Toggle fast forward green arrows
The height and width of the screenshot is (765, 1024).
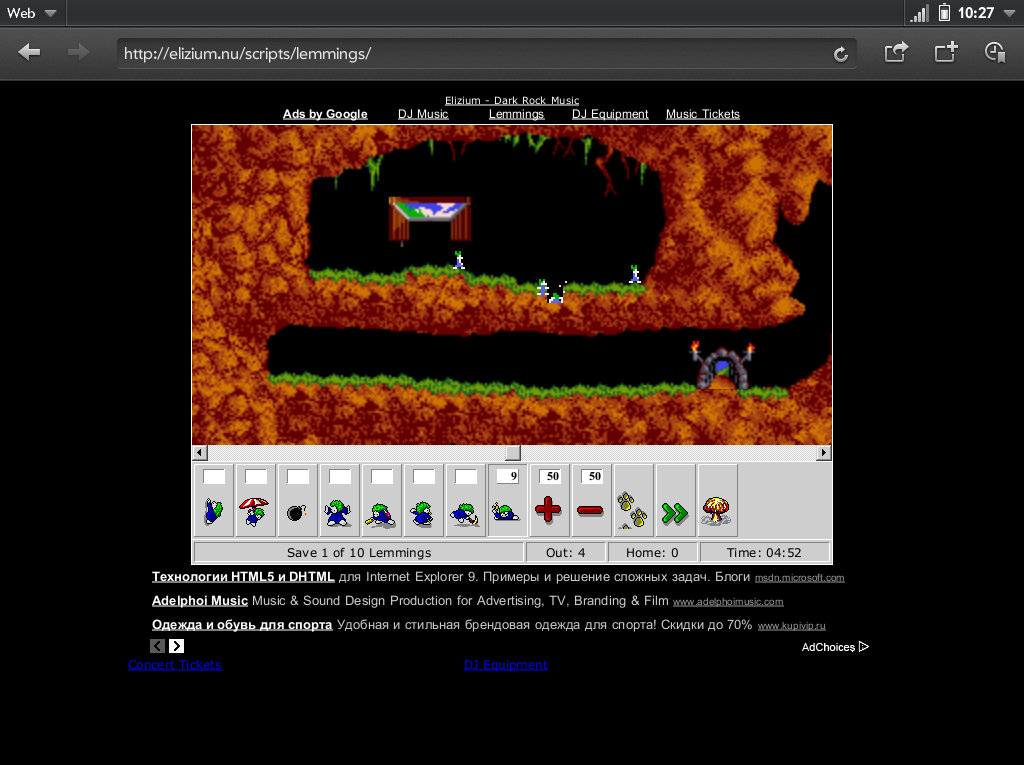click(x=675, y=501)
